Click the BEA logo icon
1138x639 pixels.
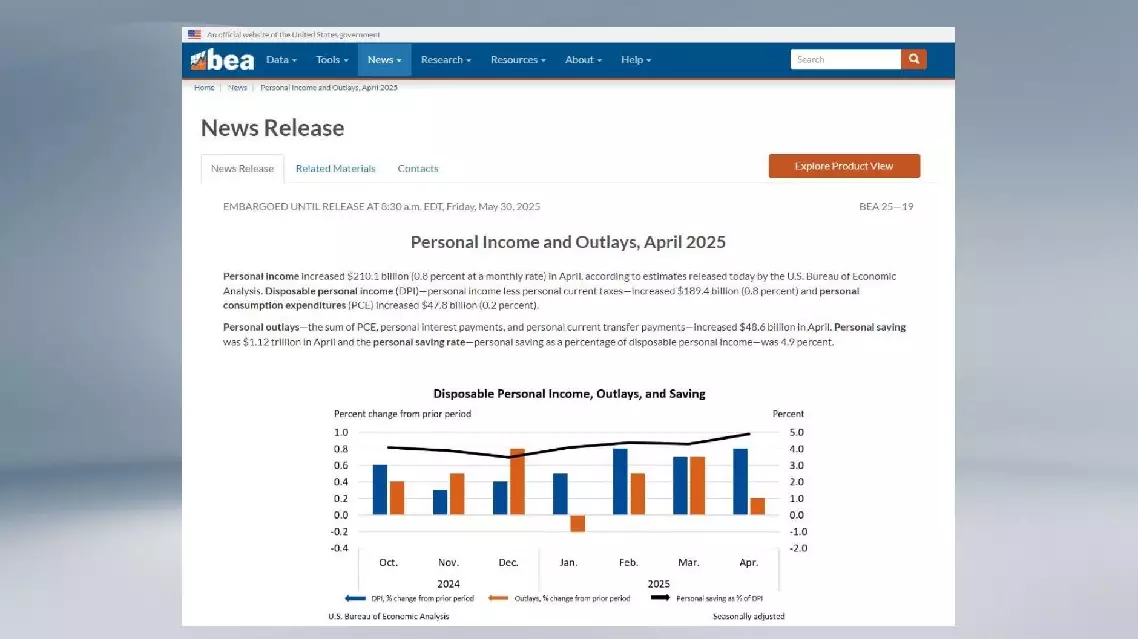(x=222, y=60)
